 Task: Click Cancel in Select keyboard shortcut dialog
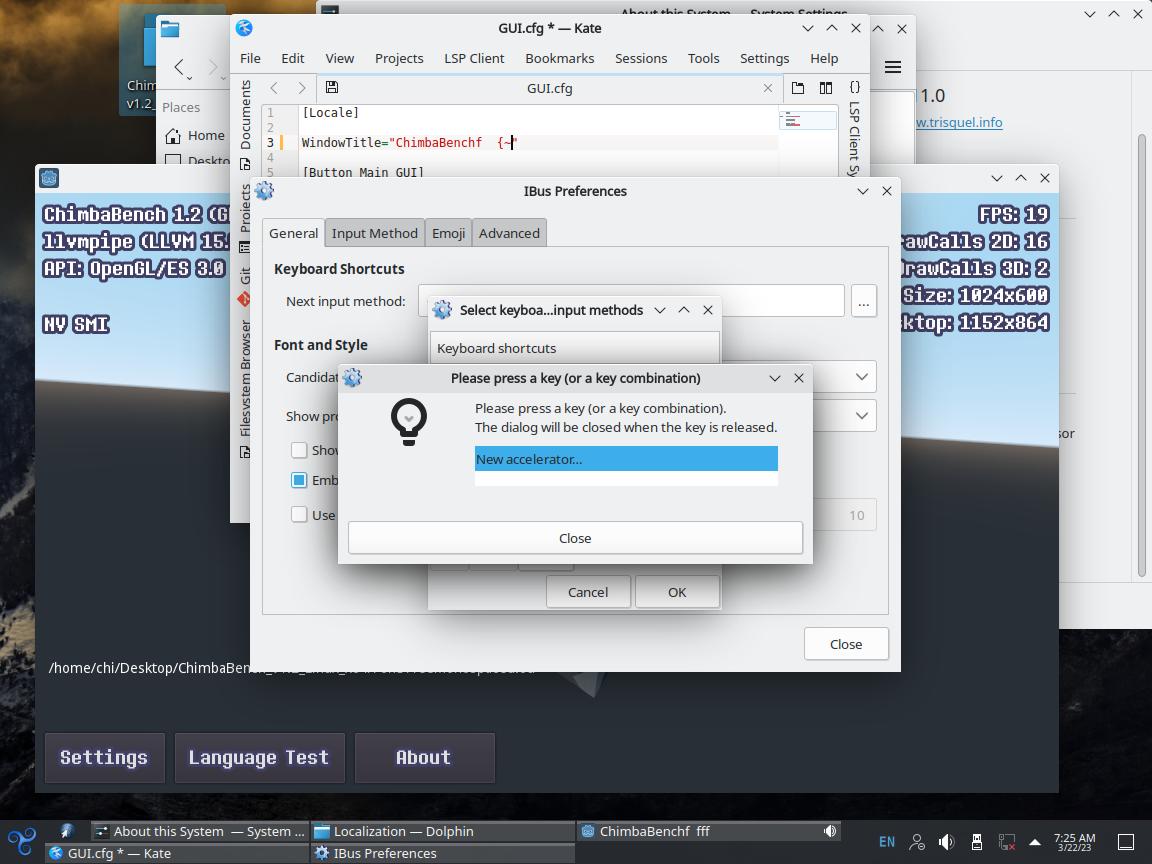(x=588, y=592)
